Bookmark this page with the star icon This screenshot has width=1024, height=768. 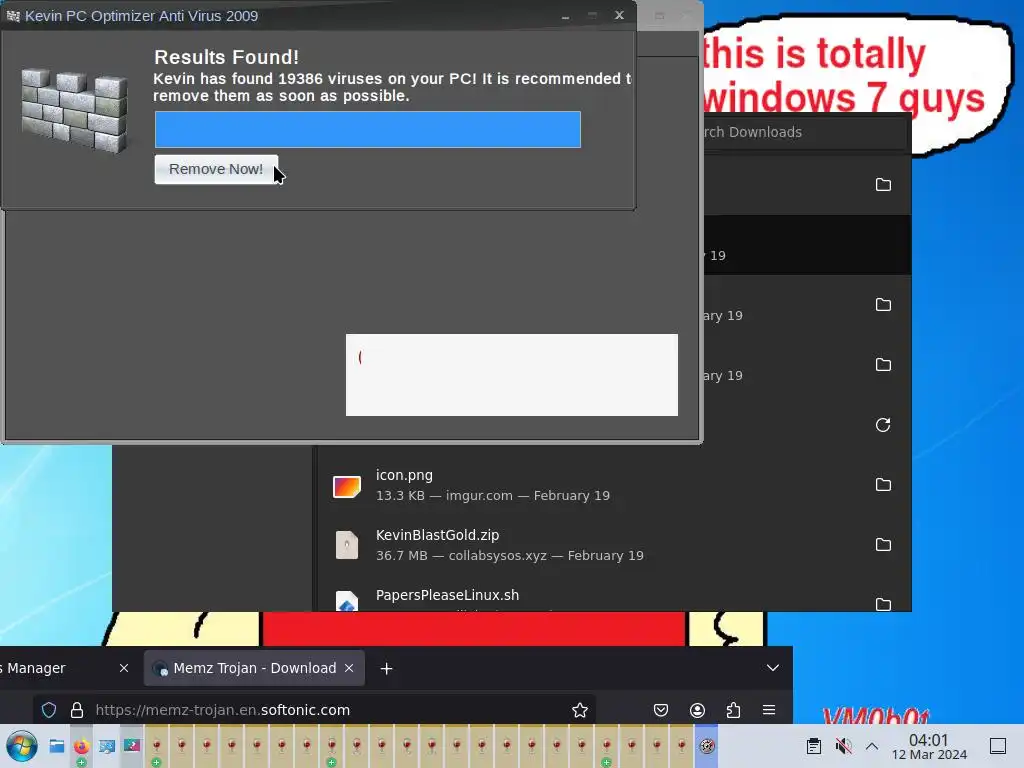[x=580, y=710]
